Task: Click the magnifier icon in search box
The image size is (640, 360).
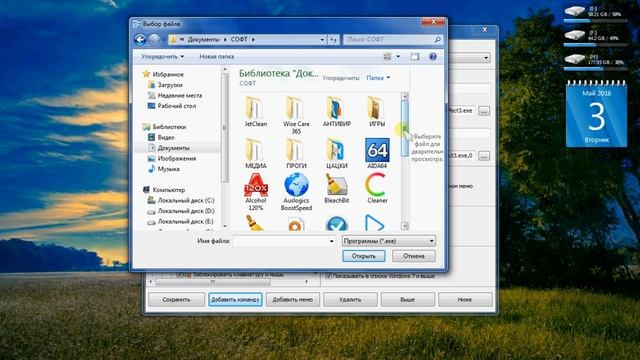Action: (x=437, y=40)
